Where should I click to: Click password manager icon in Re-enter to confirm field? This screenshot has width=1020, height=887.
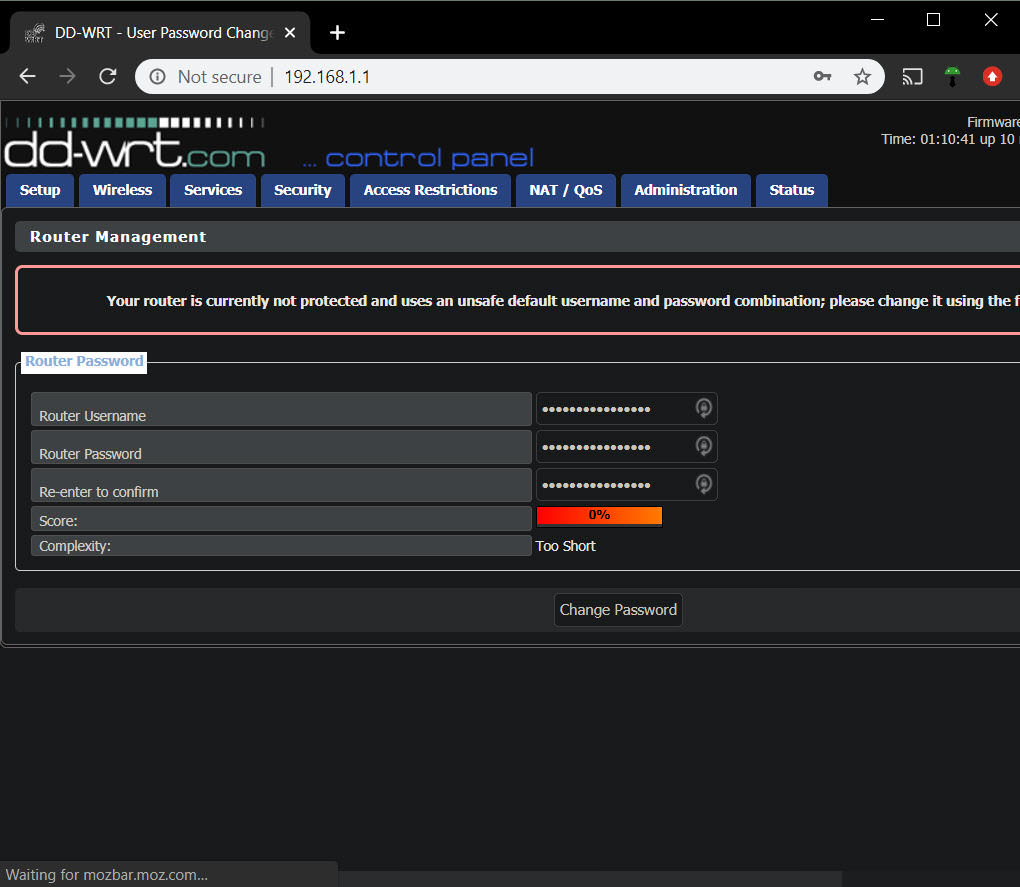coord(703,484)
